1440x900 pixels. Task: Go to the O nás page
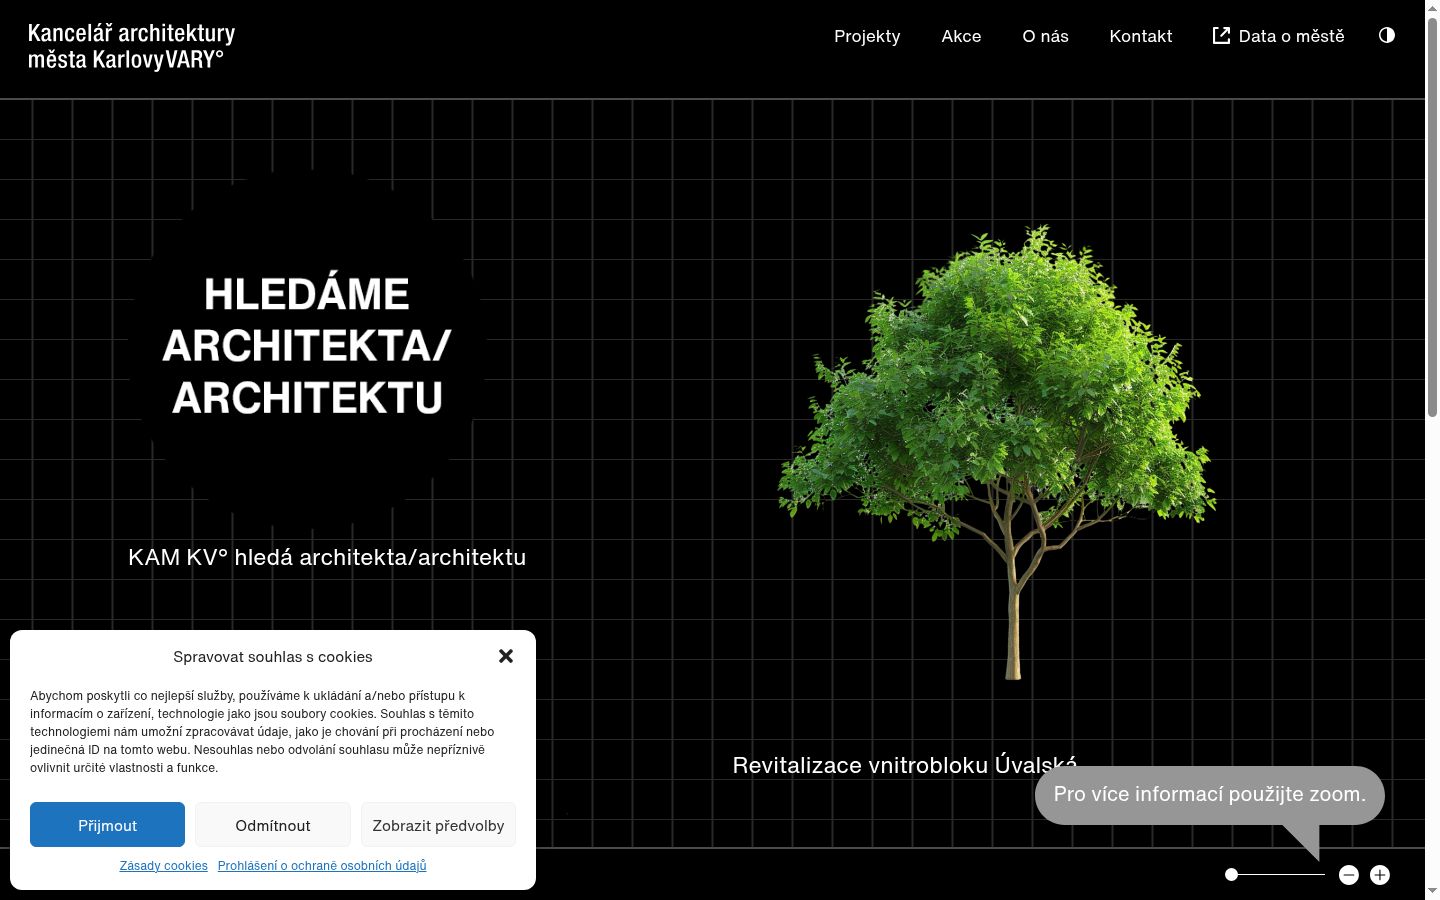pyautogui.click(x=1045, y=36)
